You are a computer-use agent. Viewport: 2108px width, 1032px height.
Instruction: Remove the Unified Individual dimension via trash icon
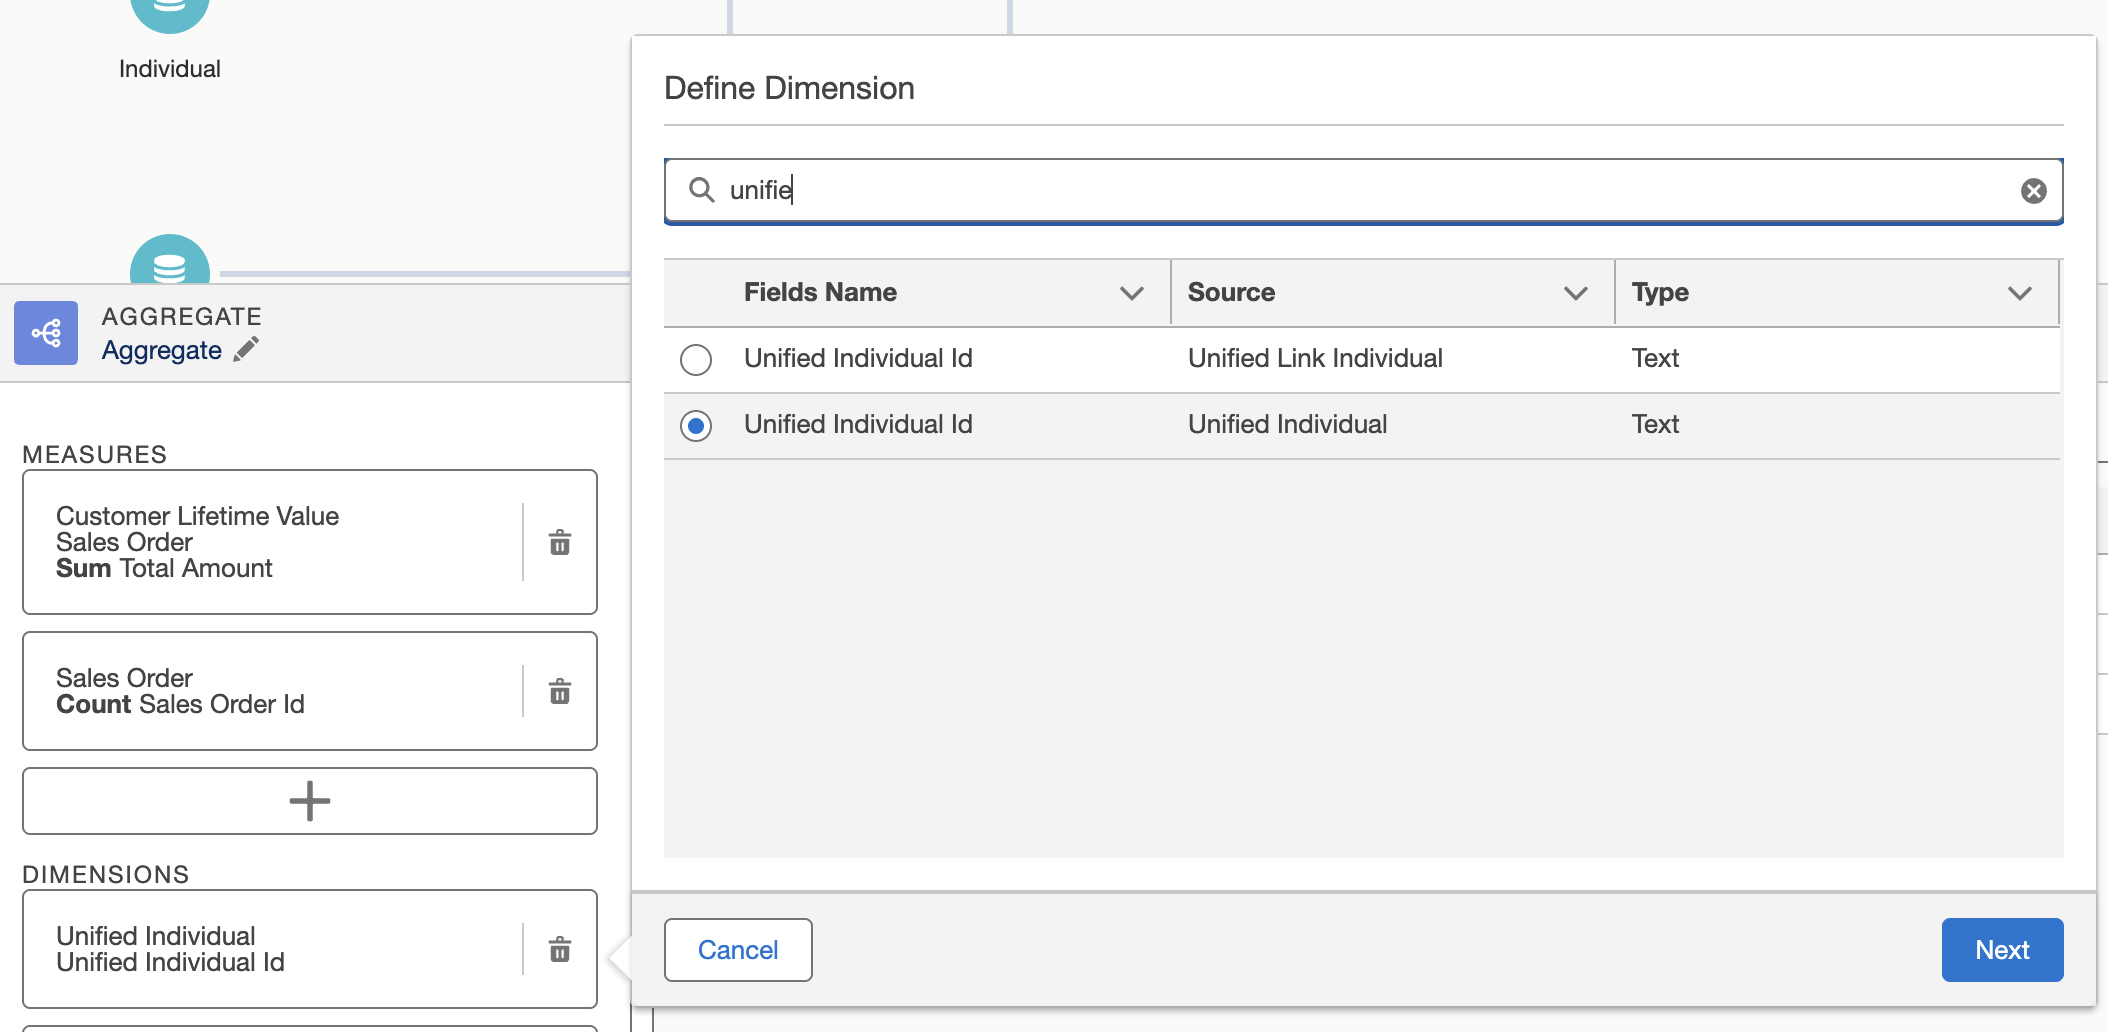pyautogui.click(x=560, y=949)
